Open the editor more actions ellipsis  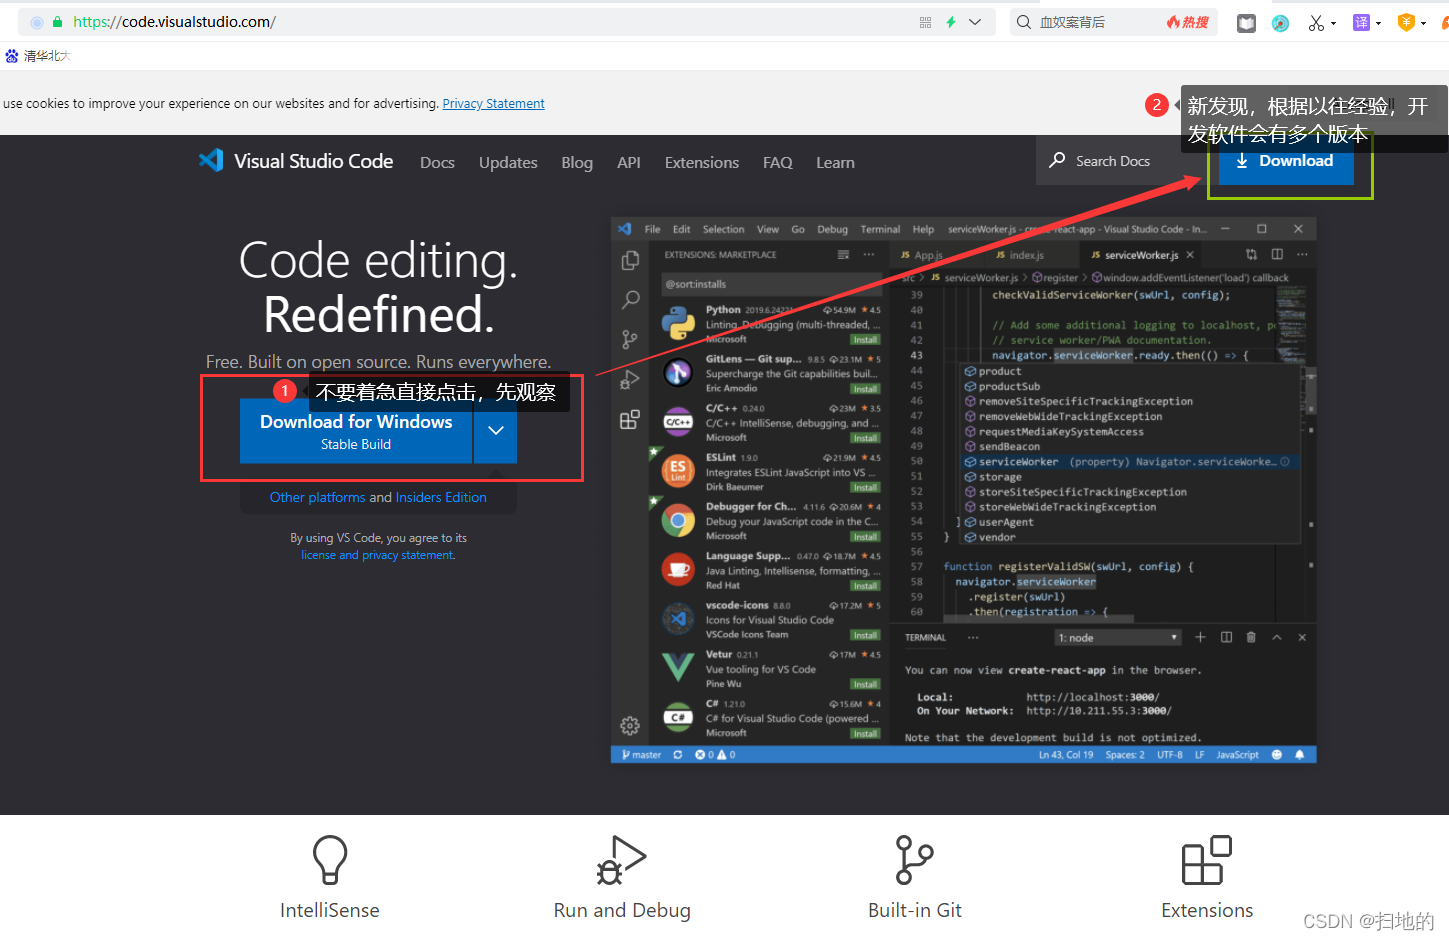click(x=1302, y=254)
